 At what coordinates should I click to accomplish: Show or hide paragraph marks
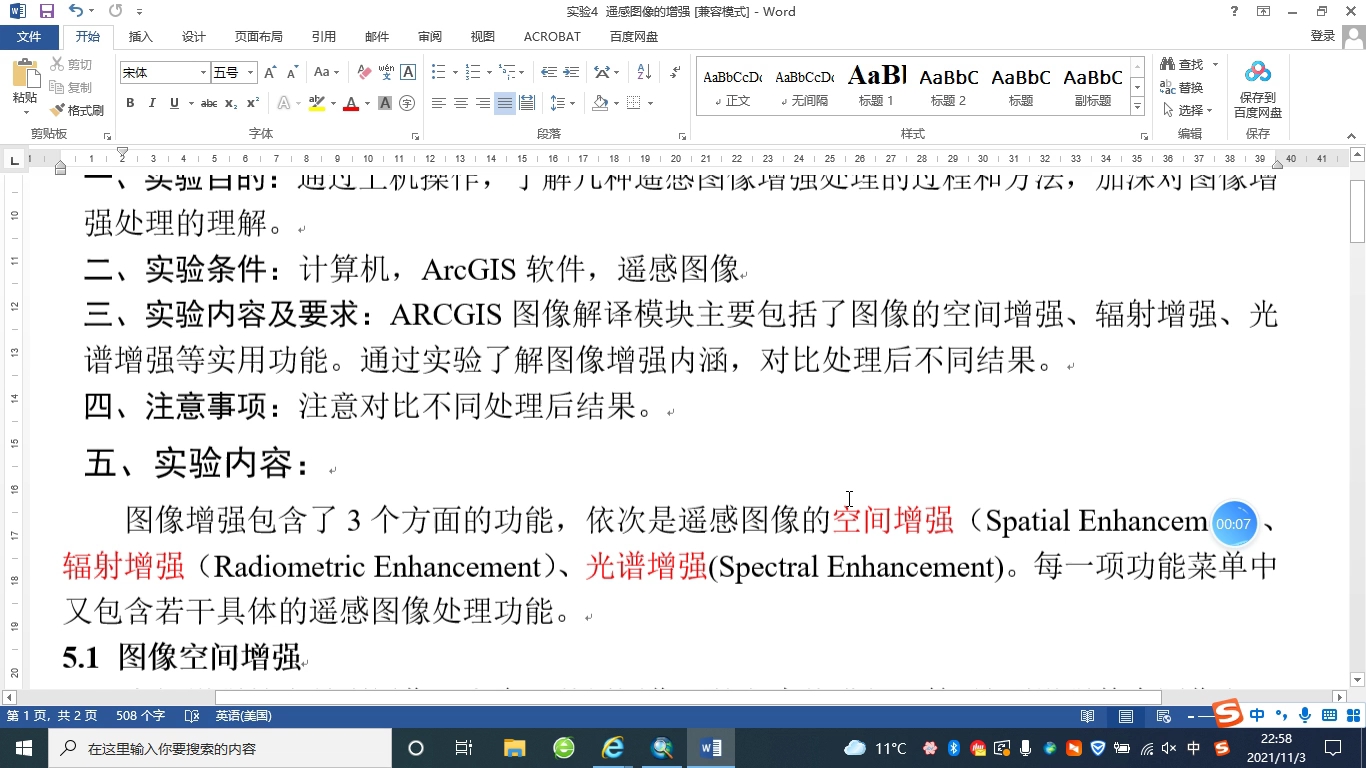click(x=675, y=73)
